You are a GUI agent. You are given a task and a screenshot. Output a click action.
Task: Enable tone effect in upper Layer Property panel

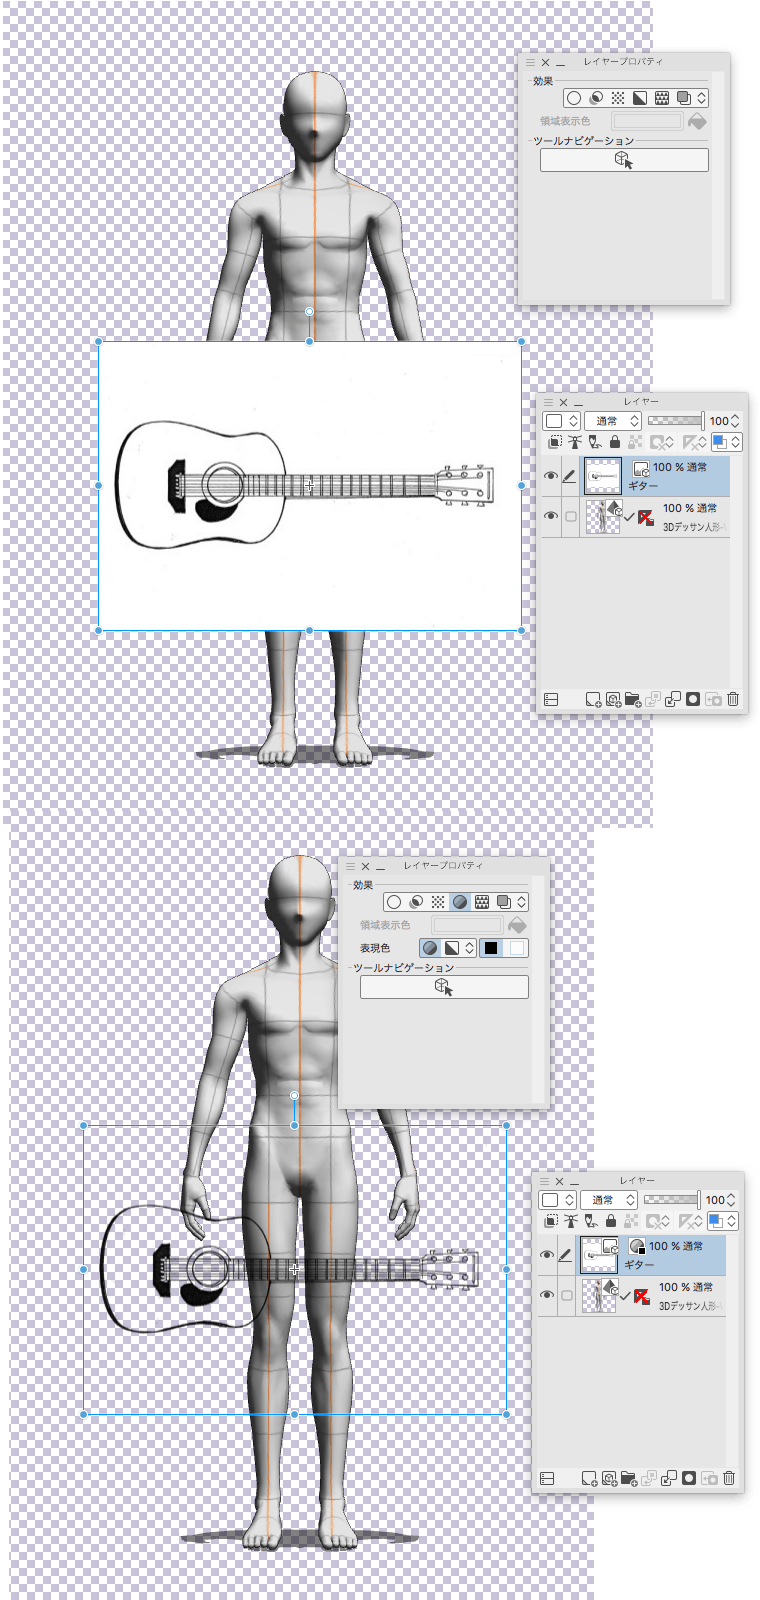618,98
